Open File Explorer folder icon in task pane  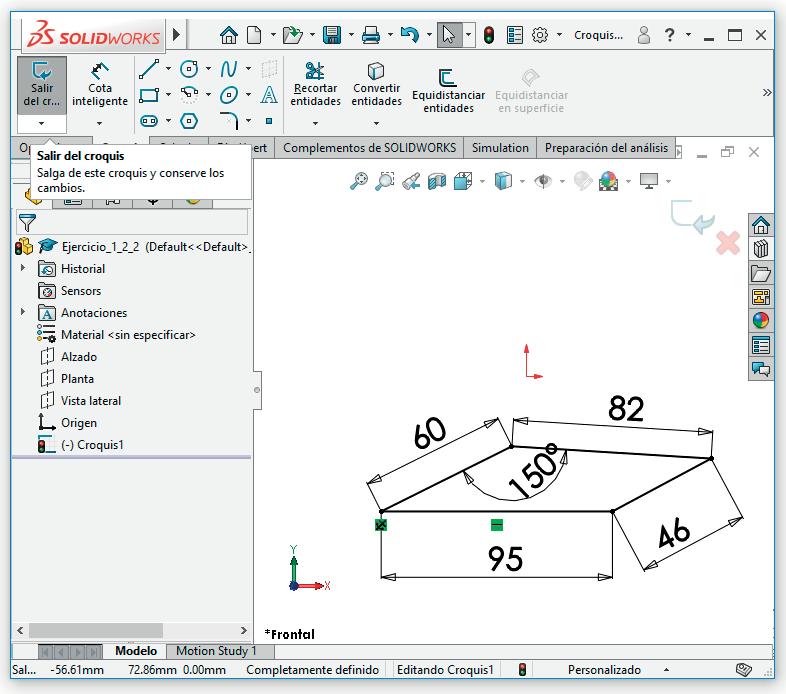tap(761, 273)
